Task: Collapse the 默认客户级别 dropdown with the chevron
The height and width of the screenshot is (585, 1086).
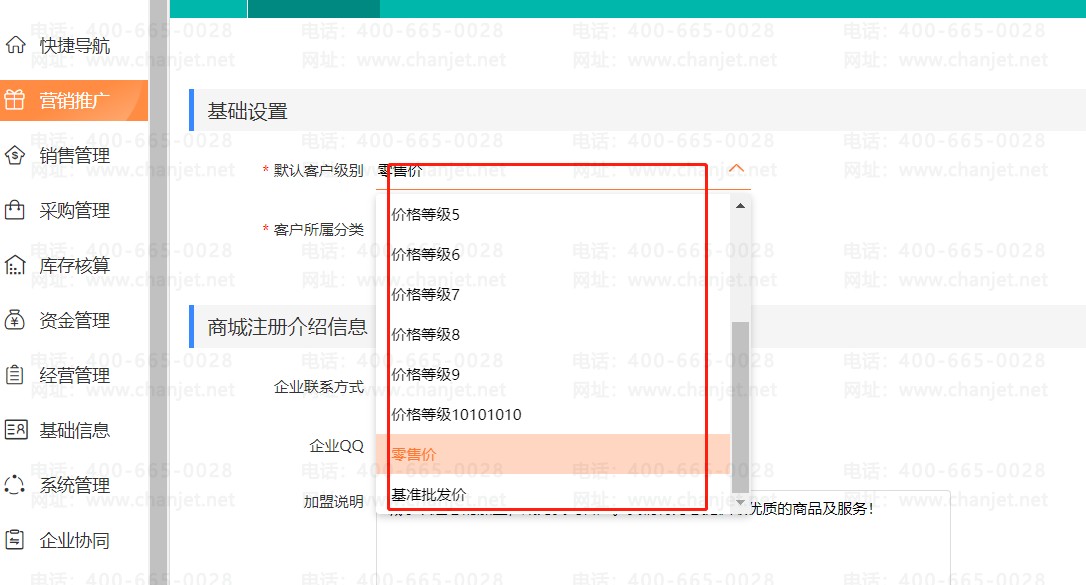Action: tap(736, 169)
